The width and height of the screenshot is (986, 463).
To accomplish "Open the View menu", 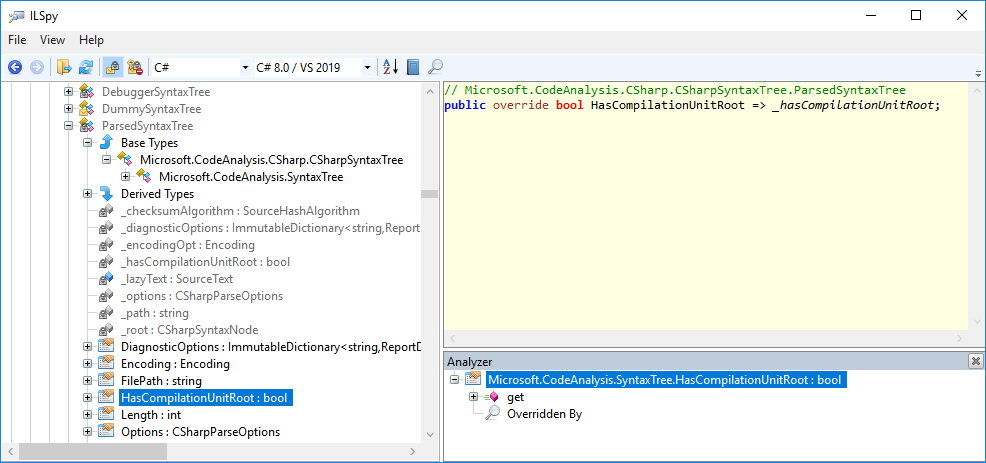I will coord(52,40).
